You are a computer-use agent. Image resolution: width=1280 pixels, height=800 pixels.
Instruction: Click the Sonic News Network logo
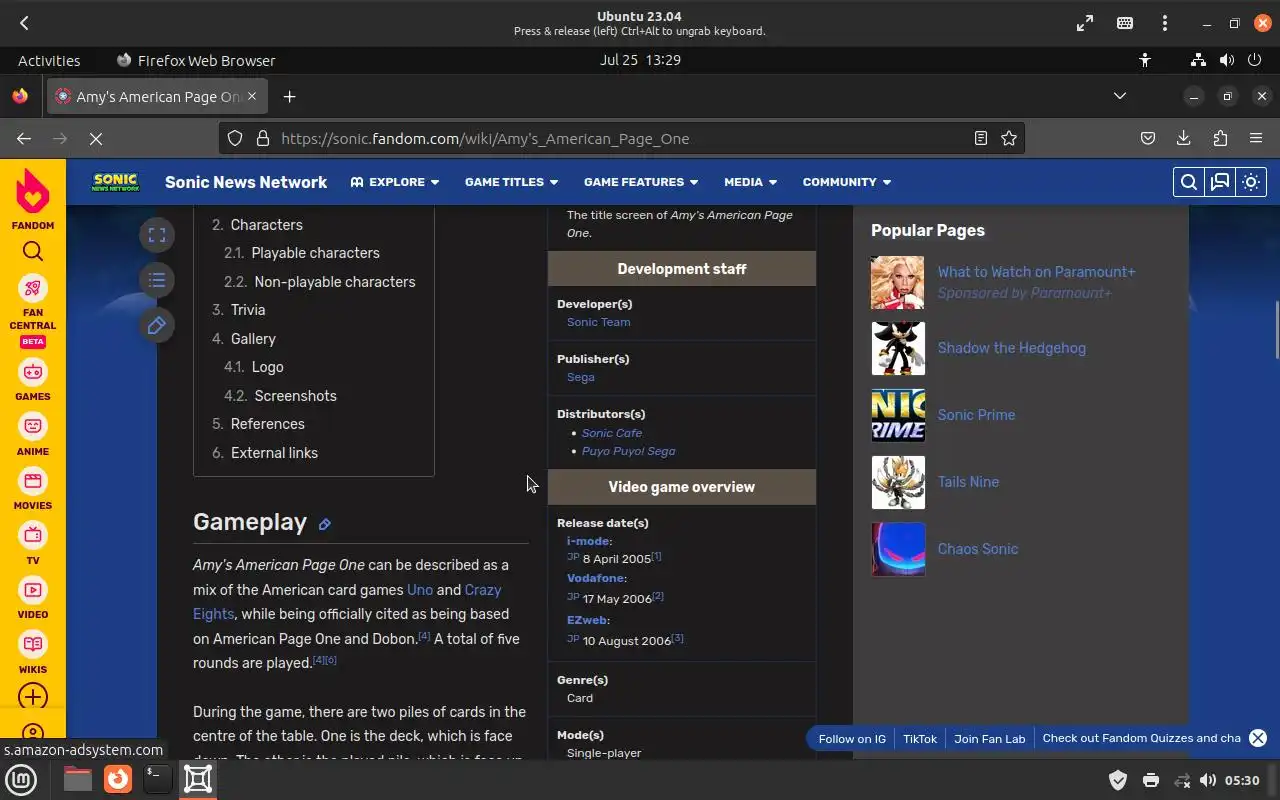(115, 182)
